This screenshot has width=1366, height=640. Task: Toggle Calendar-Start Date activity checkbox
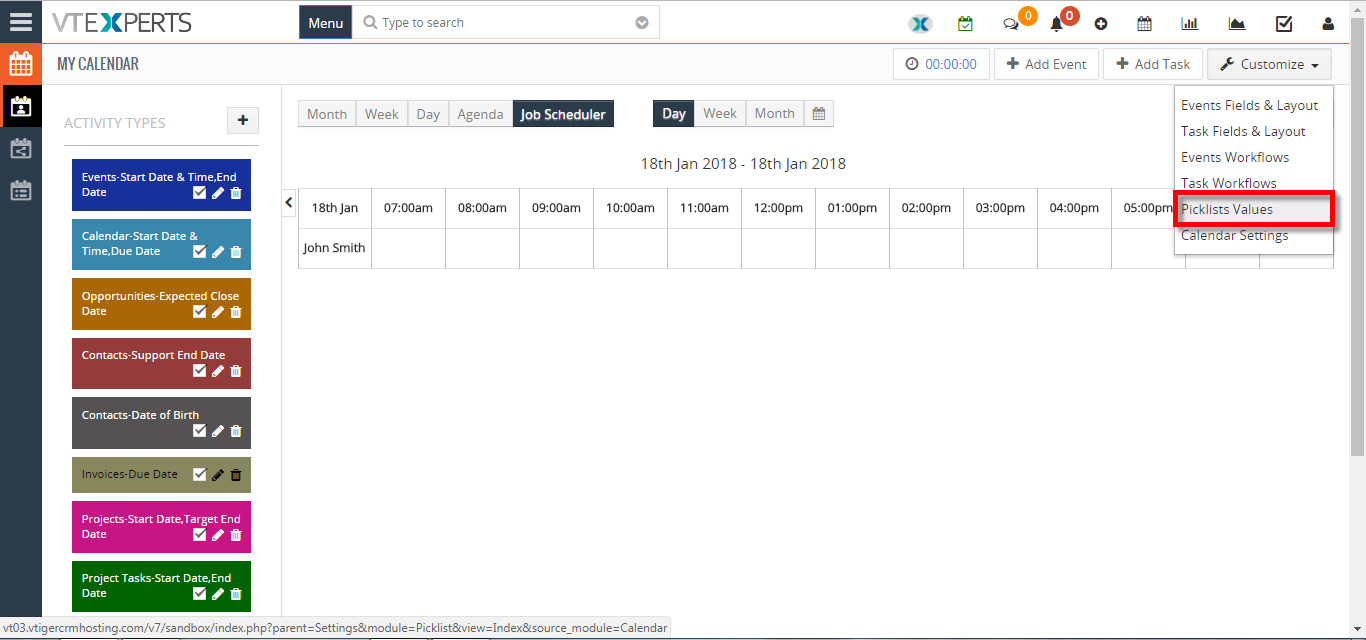click(x=199, y=252)
